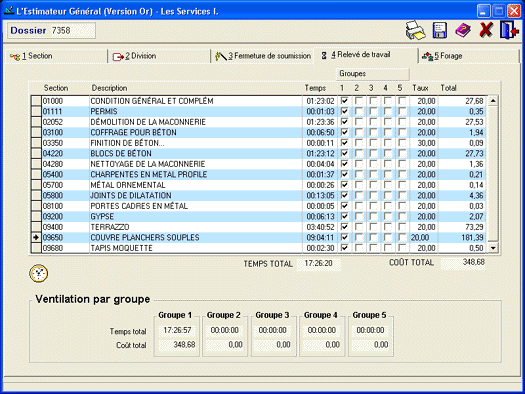The height and width of the screenshot is (394, 525).
Task: Click description PORTES CADRES EN MÉTAL
Action: [139, 206]
